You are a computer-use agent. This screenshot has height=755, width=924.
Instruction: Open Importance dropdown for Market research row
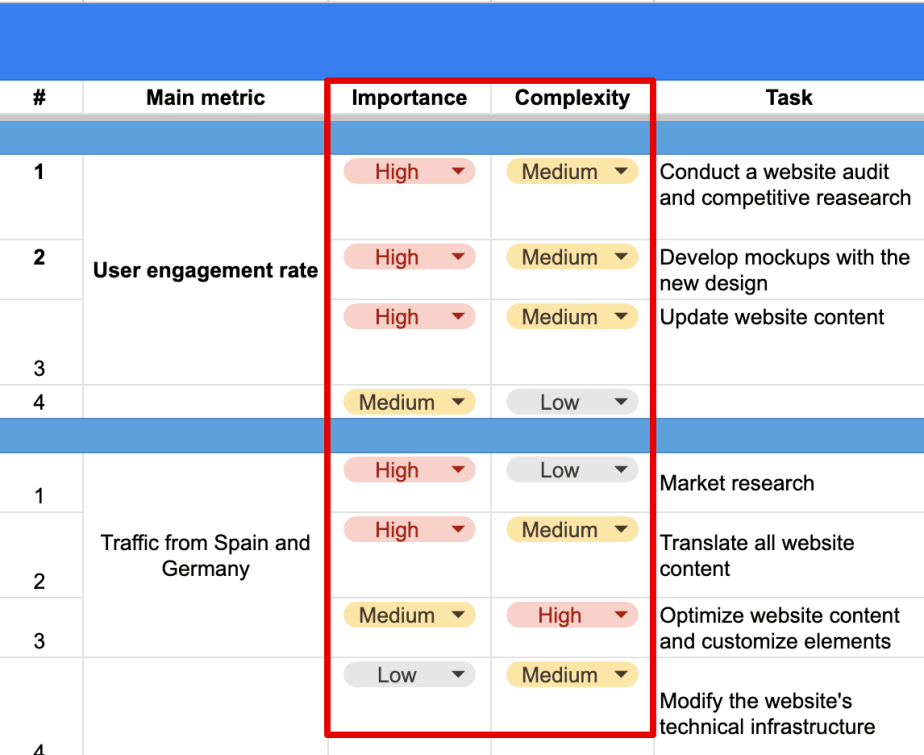coord(410,470)
